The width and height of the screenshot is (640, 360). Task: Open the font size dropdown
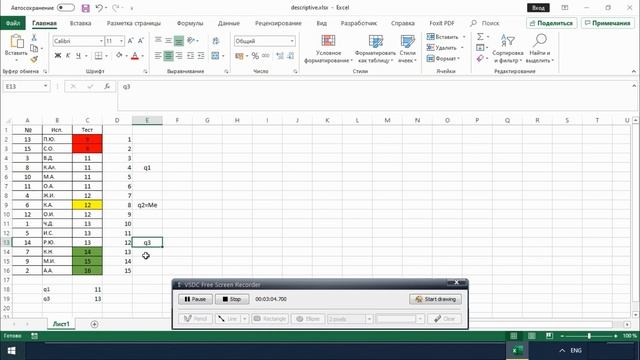tap(121, 41)
